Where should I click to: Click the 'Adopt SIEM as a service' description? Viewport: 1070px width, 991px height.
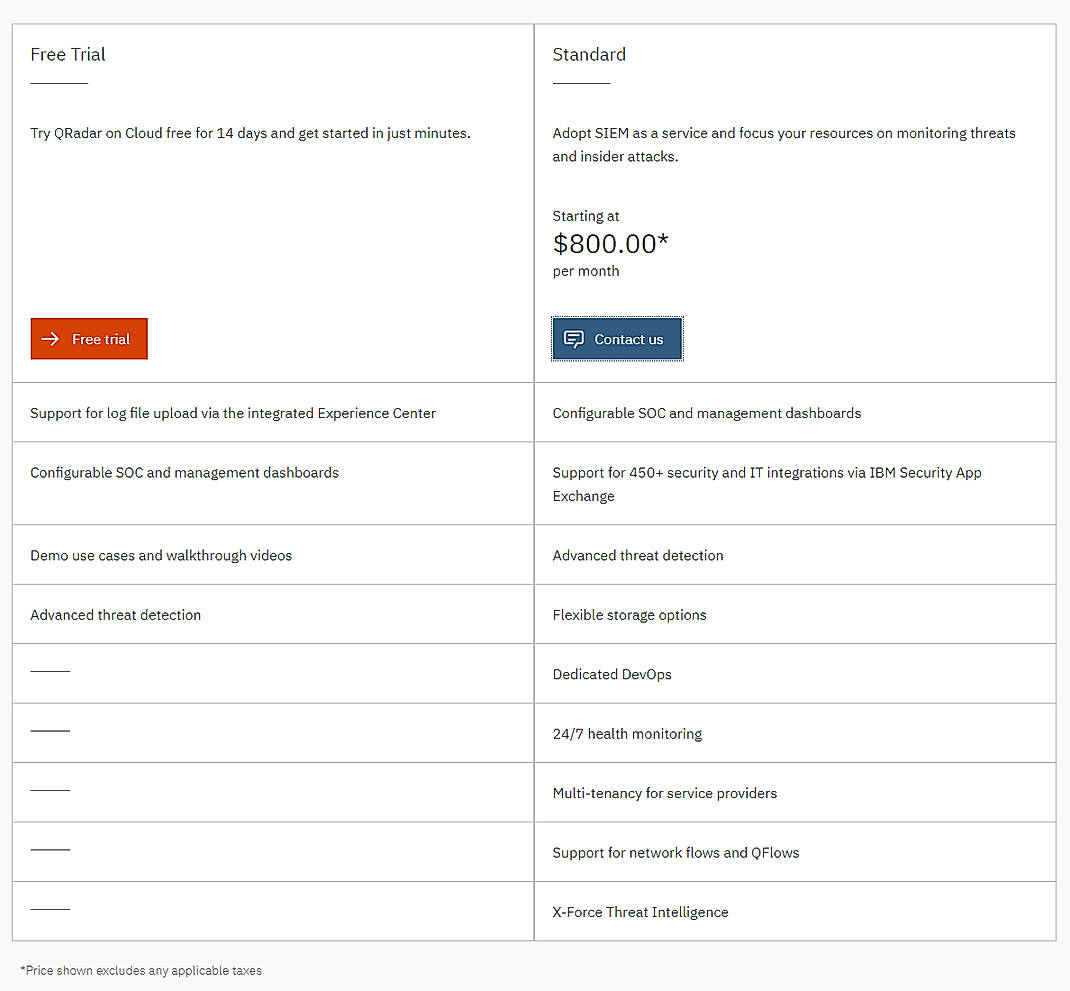(x=783, y=145)
